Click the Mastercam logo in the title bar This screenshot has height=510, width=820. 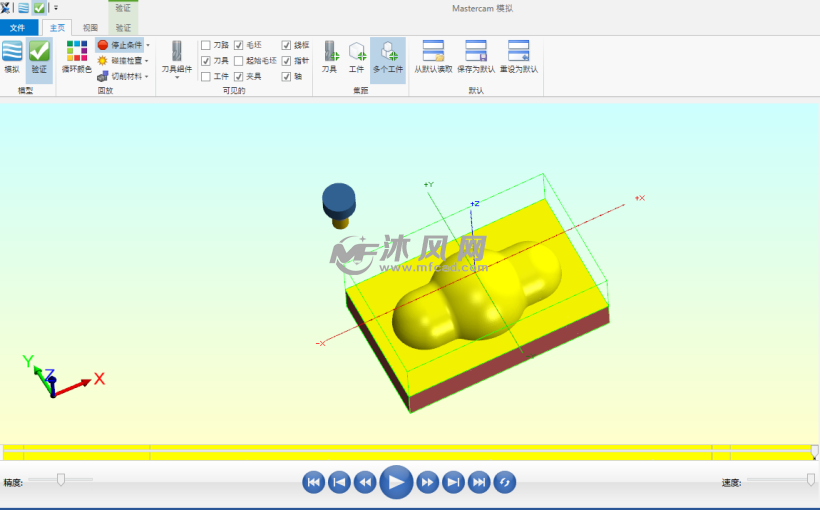[x=5, y=8]
